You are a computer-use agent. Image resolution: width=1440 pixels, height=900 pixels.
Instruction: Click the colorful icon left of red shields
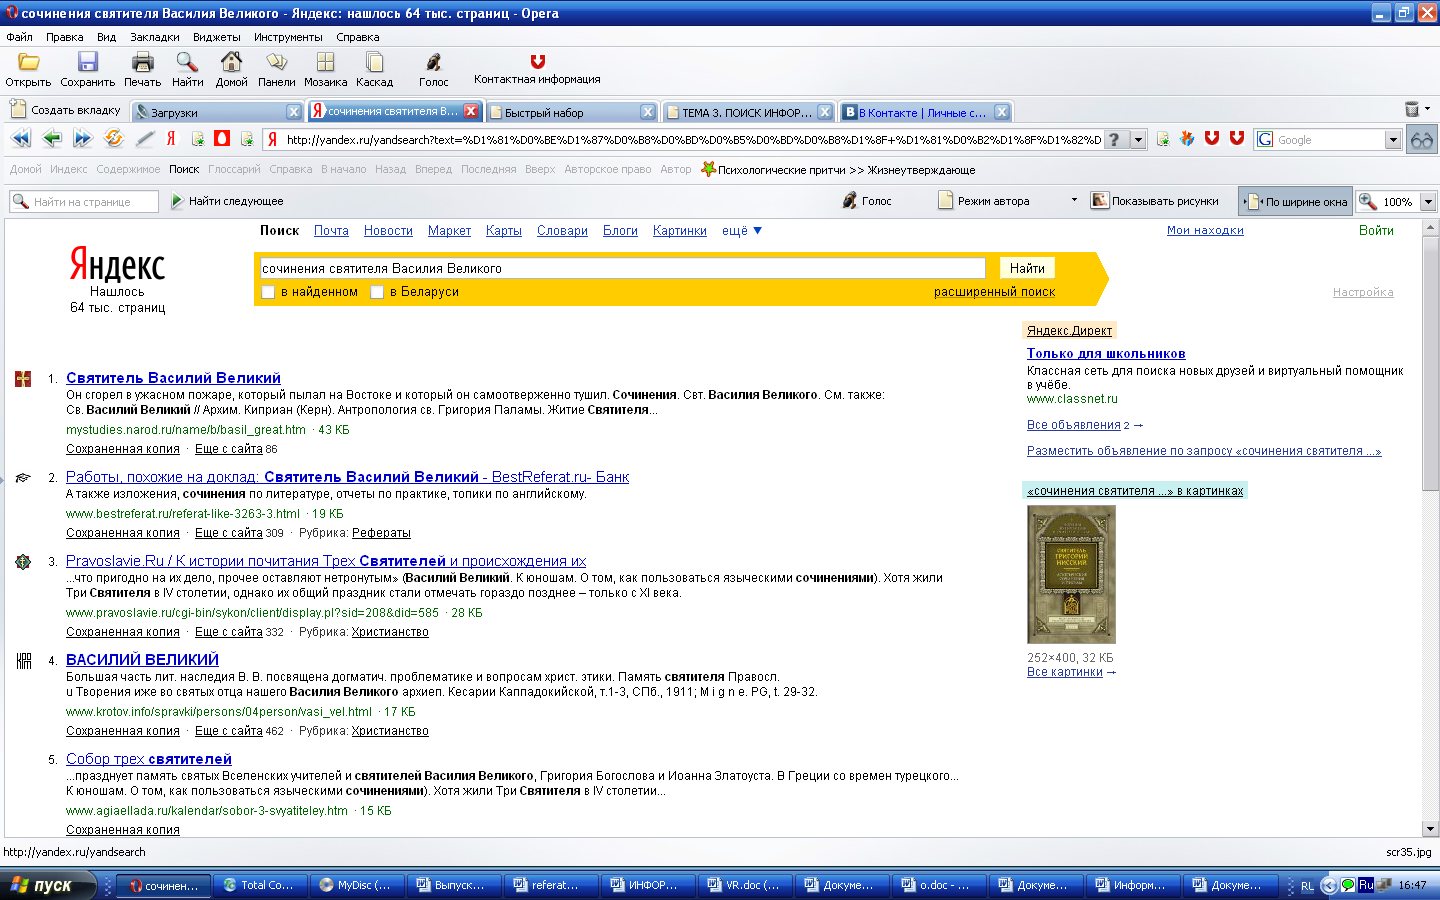click(x=1187, y=138)
